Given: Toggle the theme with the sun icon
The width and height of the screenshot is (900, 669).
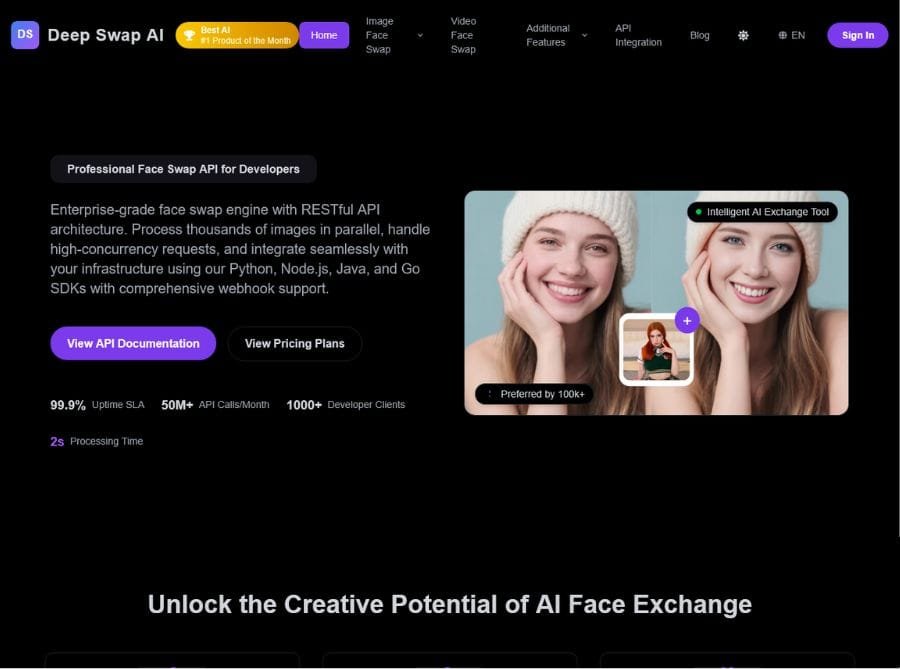Looking at the screenshot, I should [743, 35].
